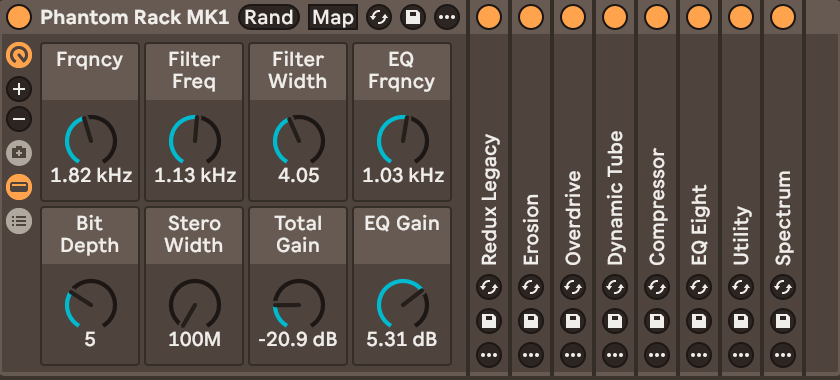Save the Utility preset
The height and width of the screenshot is (380, 840).
click(741, 321)
